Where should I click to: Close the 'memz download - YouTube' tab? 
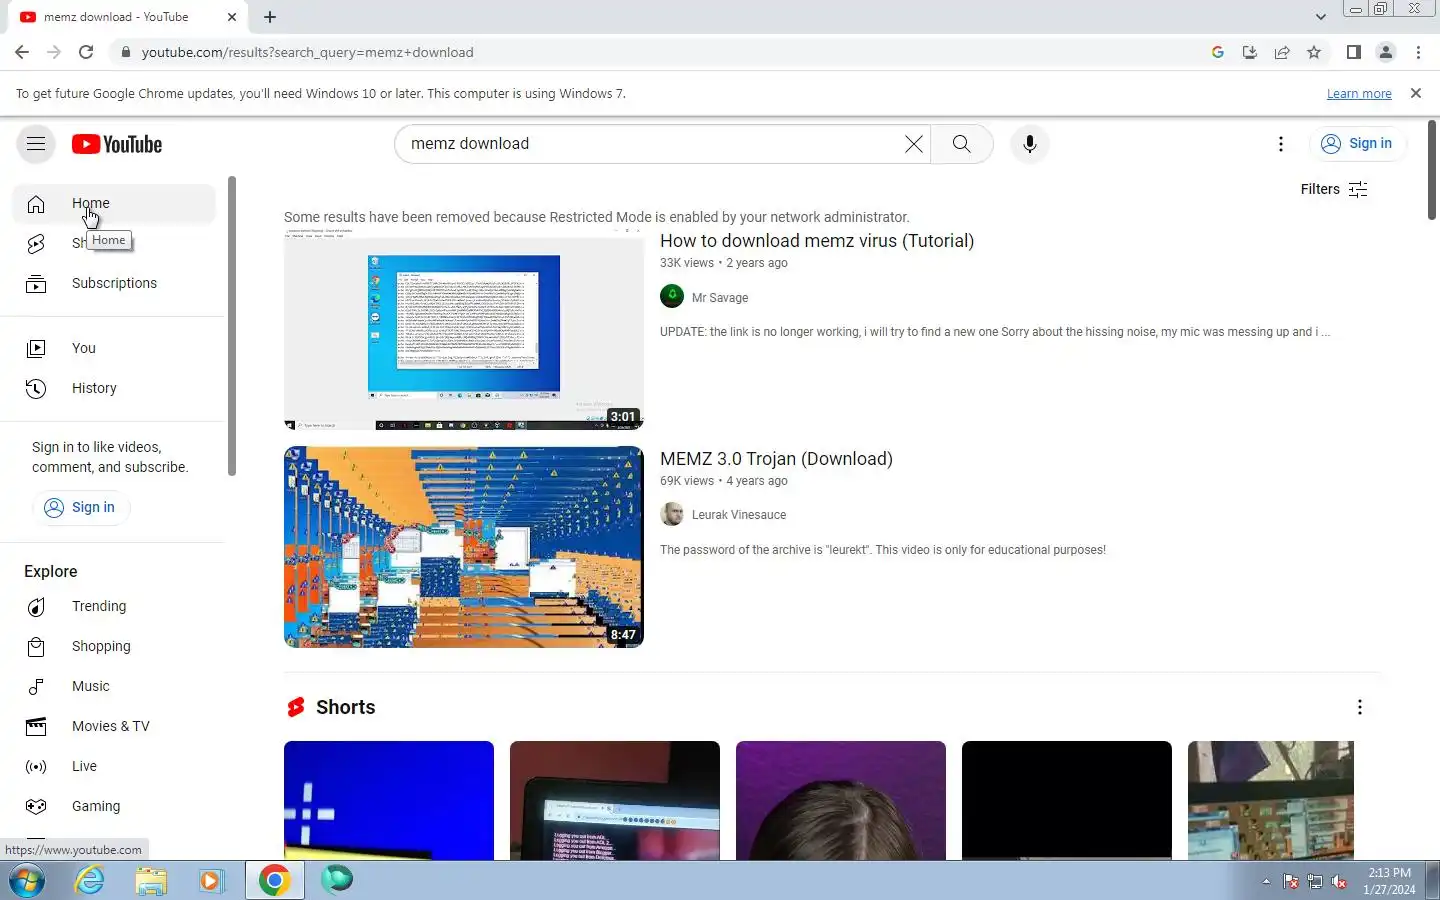pyautogui.click(x=232, y=17)
